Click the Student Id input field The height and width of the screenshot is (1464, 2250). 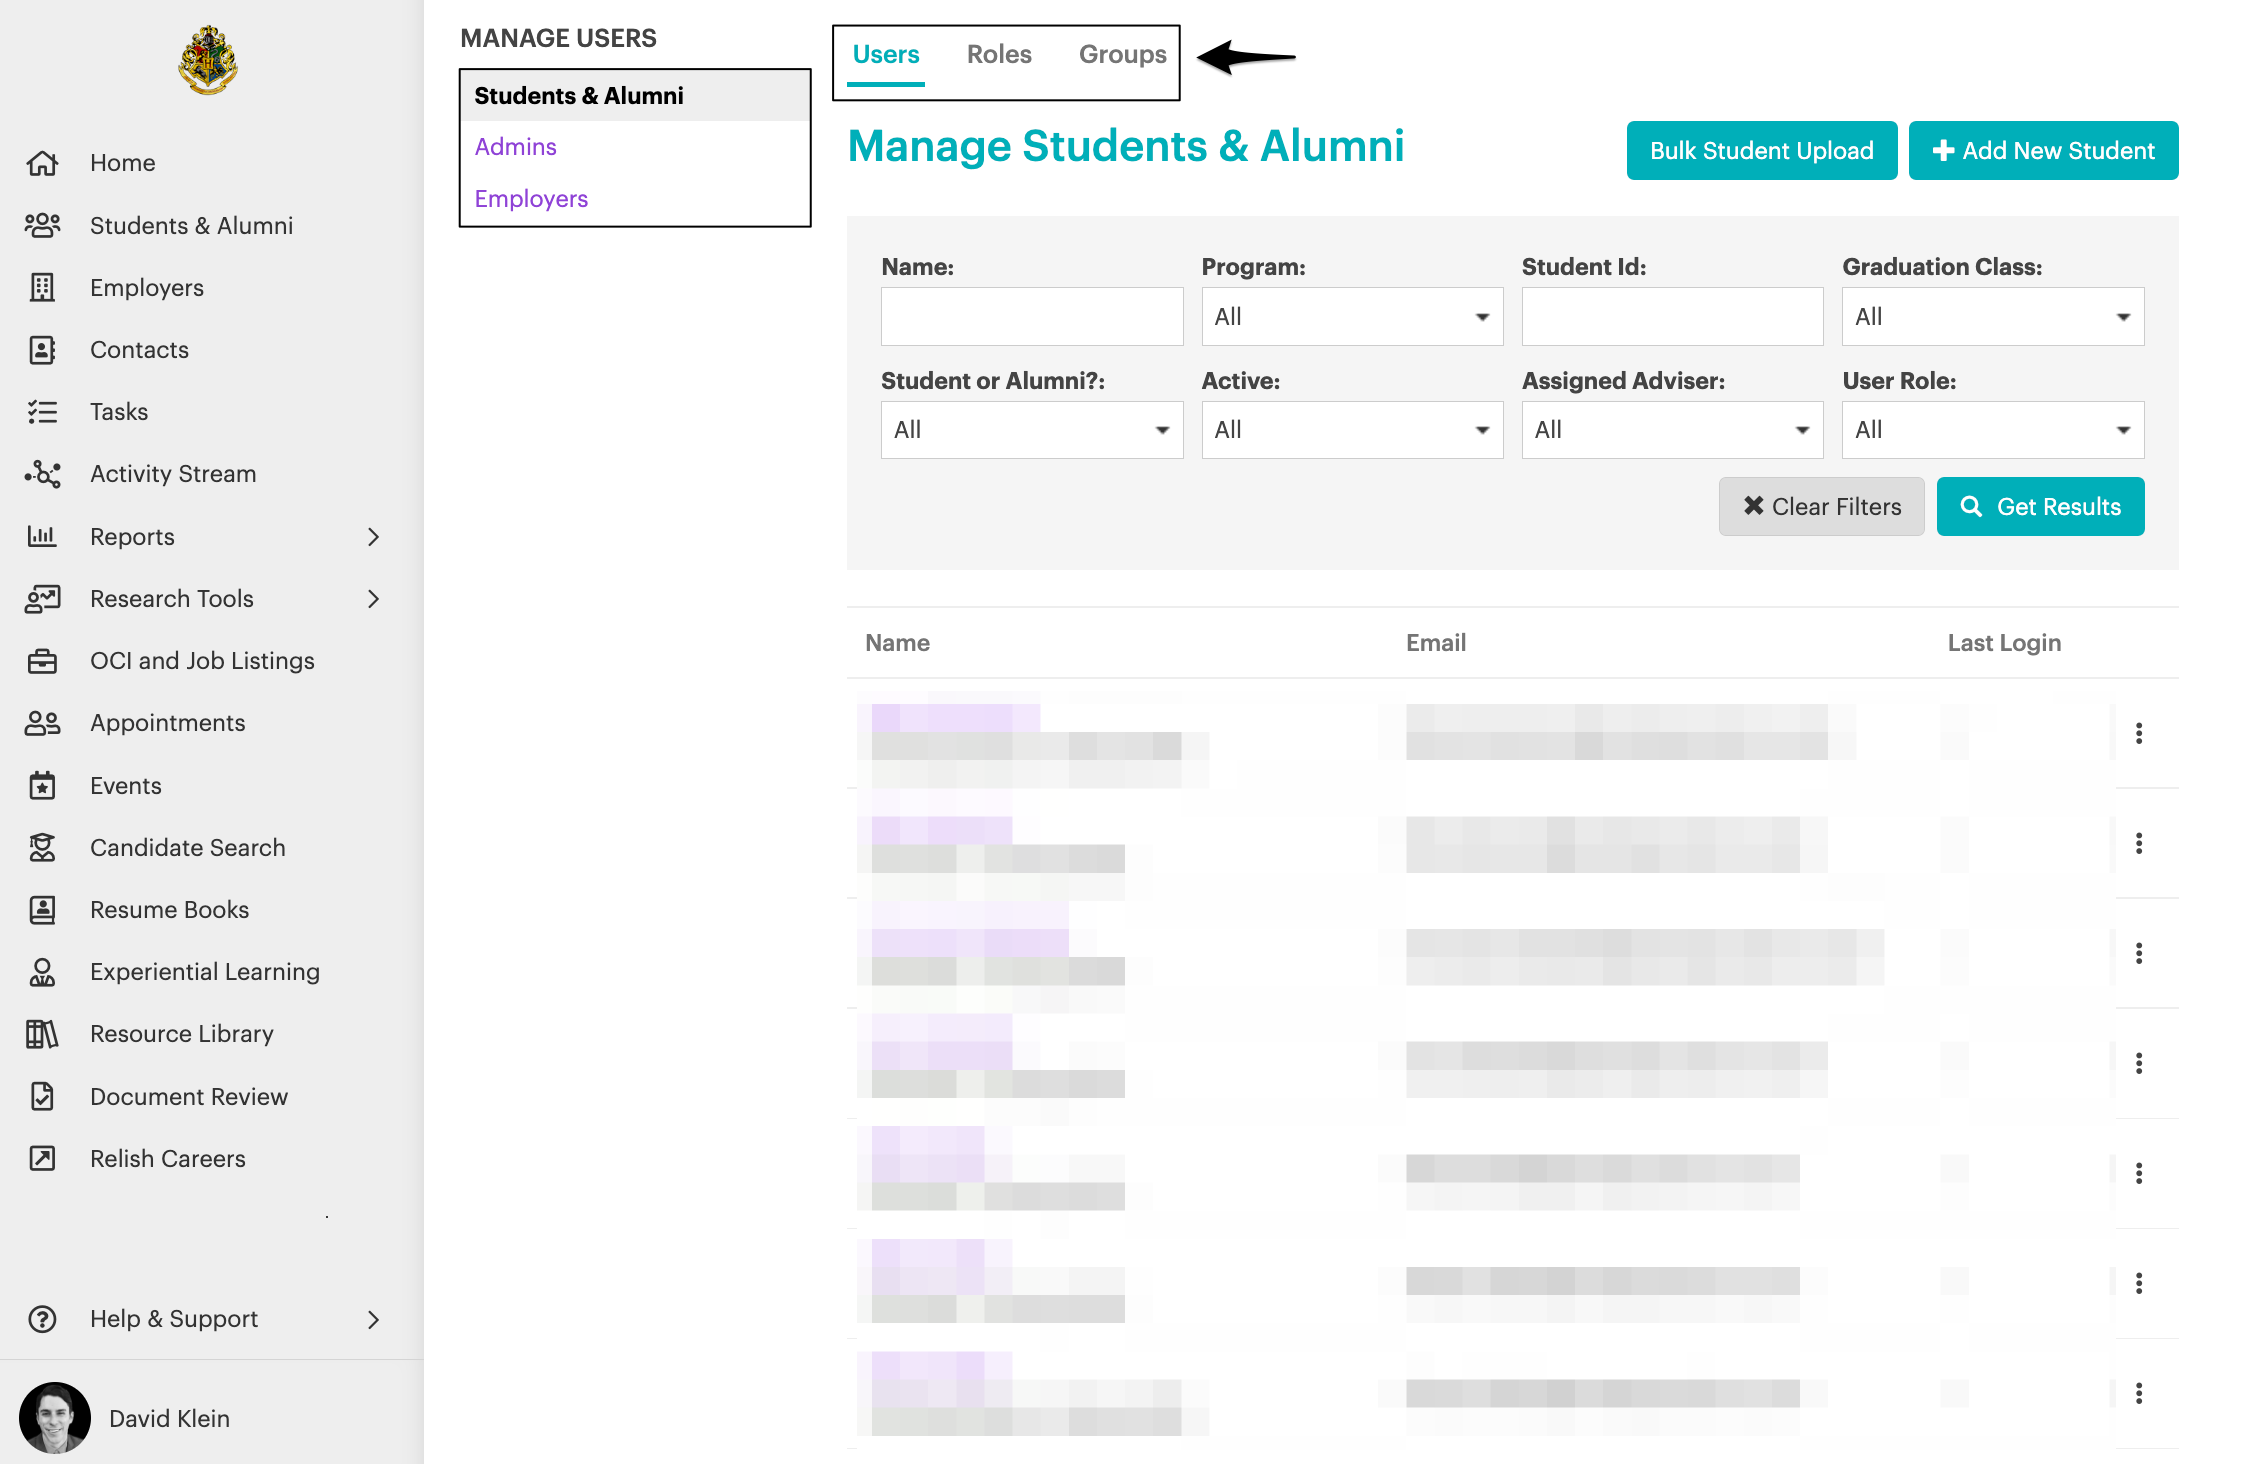click(1672, 317)
